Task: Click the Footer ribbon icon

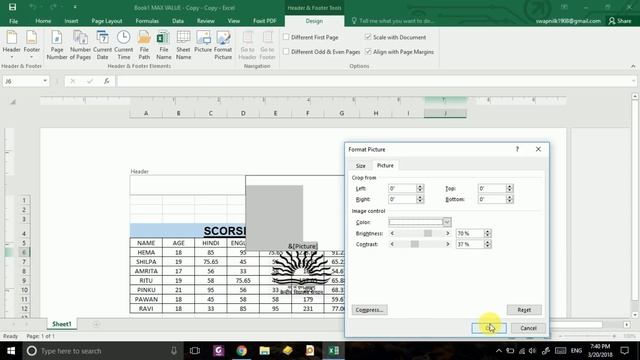Action: tap(31, 38)
